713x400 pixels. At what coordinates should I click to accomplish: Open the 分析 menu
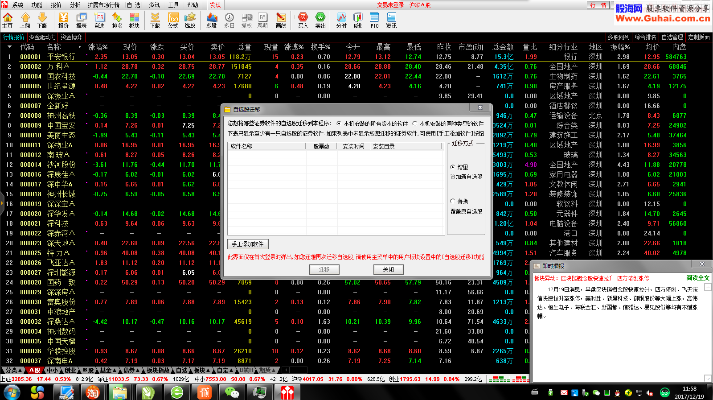click(75, 5)
